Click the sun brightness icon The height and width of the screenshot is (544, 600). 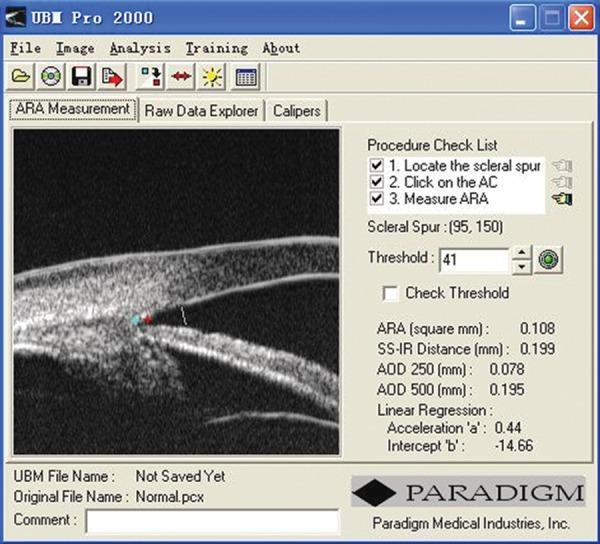coord(212,76)
